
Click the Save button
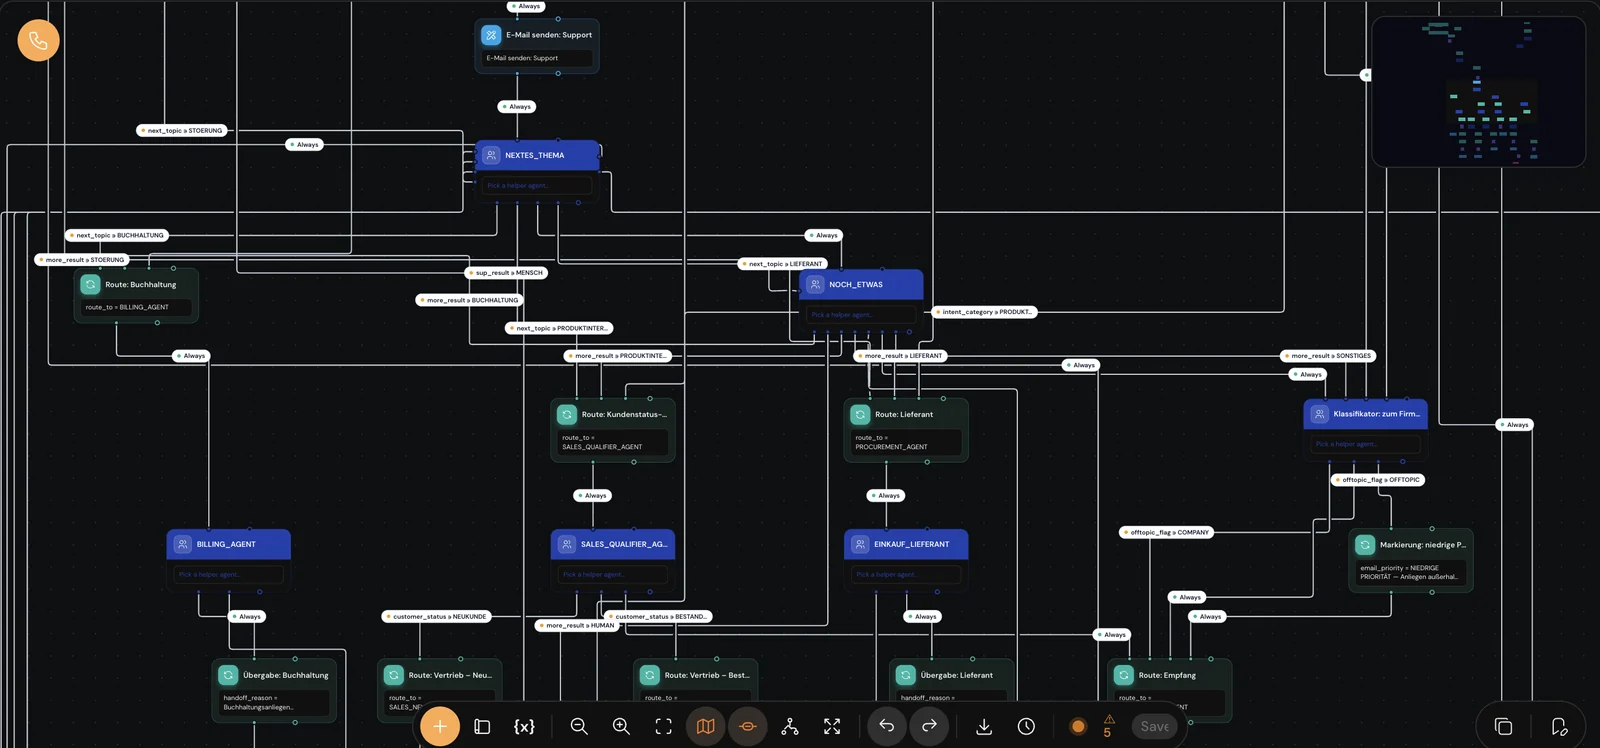click(x=1155, y=727)
